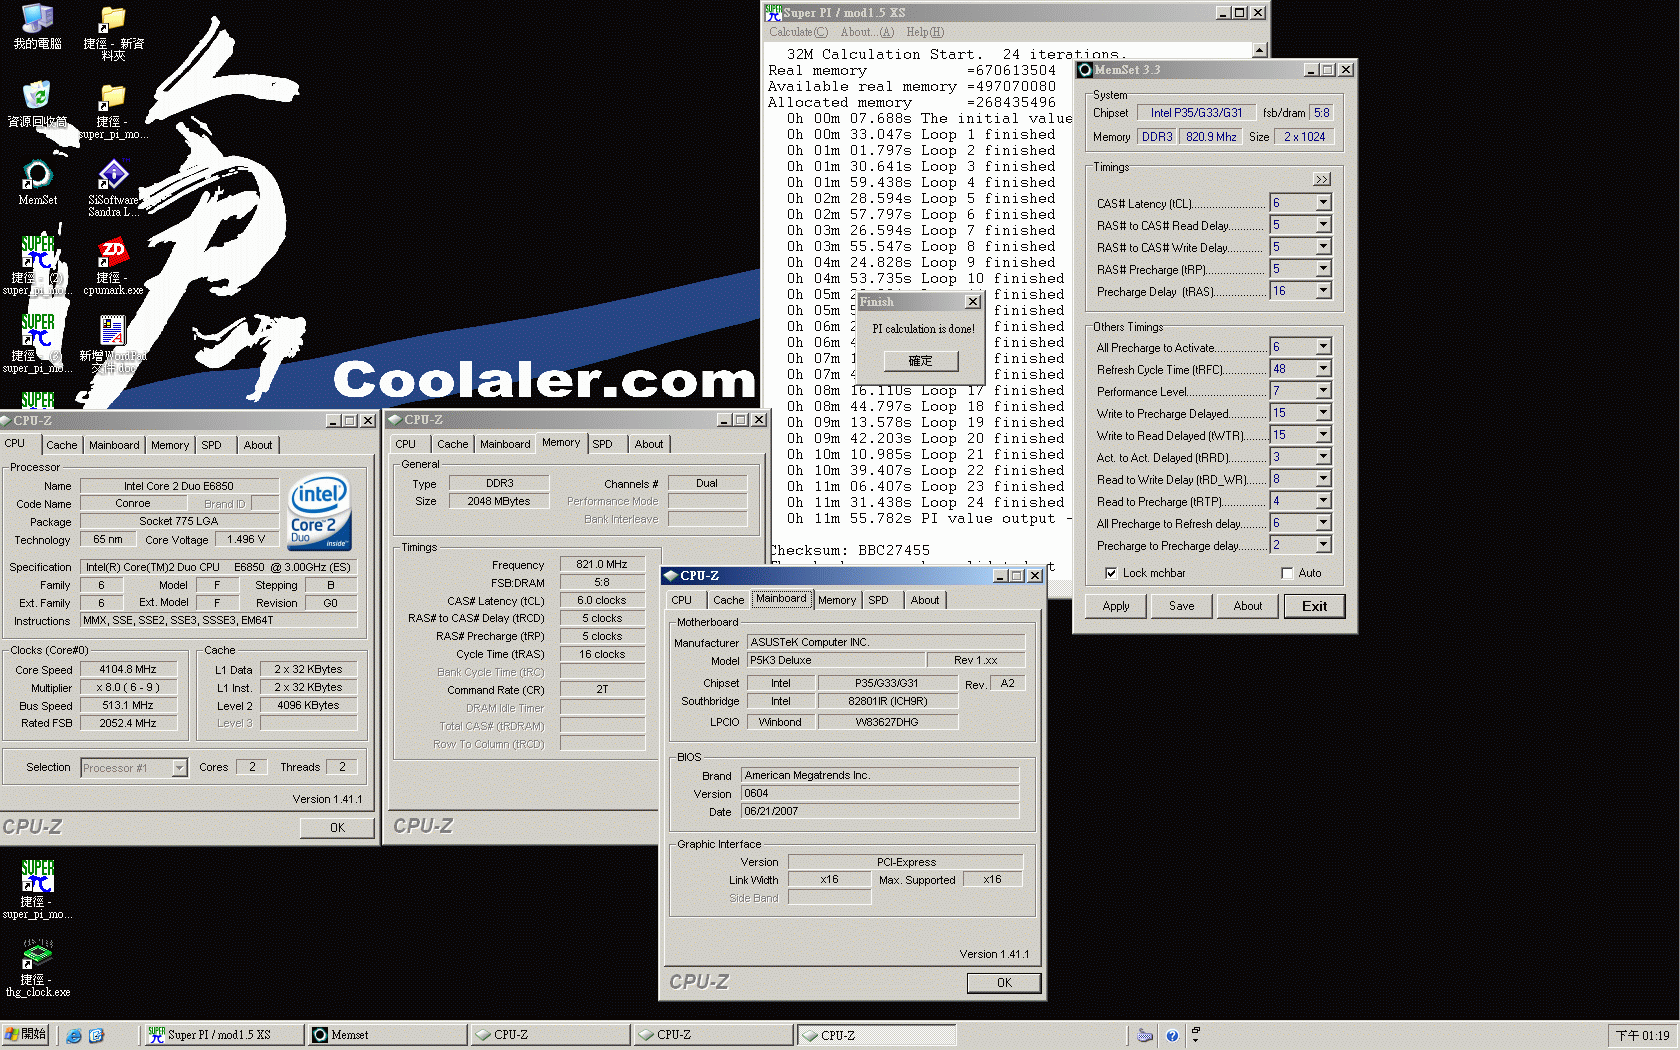
Task: Open RAS# Precharge (tRP) dropdown
Action: (x=1323, y=269)
